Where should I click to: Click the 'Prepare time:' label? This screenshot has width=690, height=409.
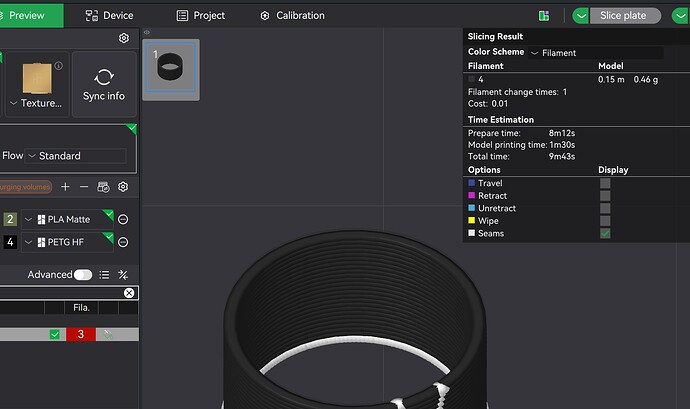coord(494,133)
